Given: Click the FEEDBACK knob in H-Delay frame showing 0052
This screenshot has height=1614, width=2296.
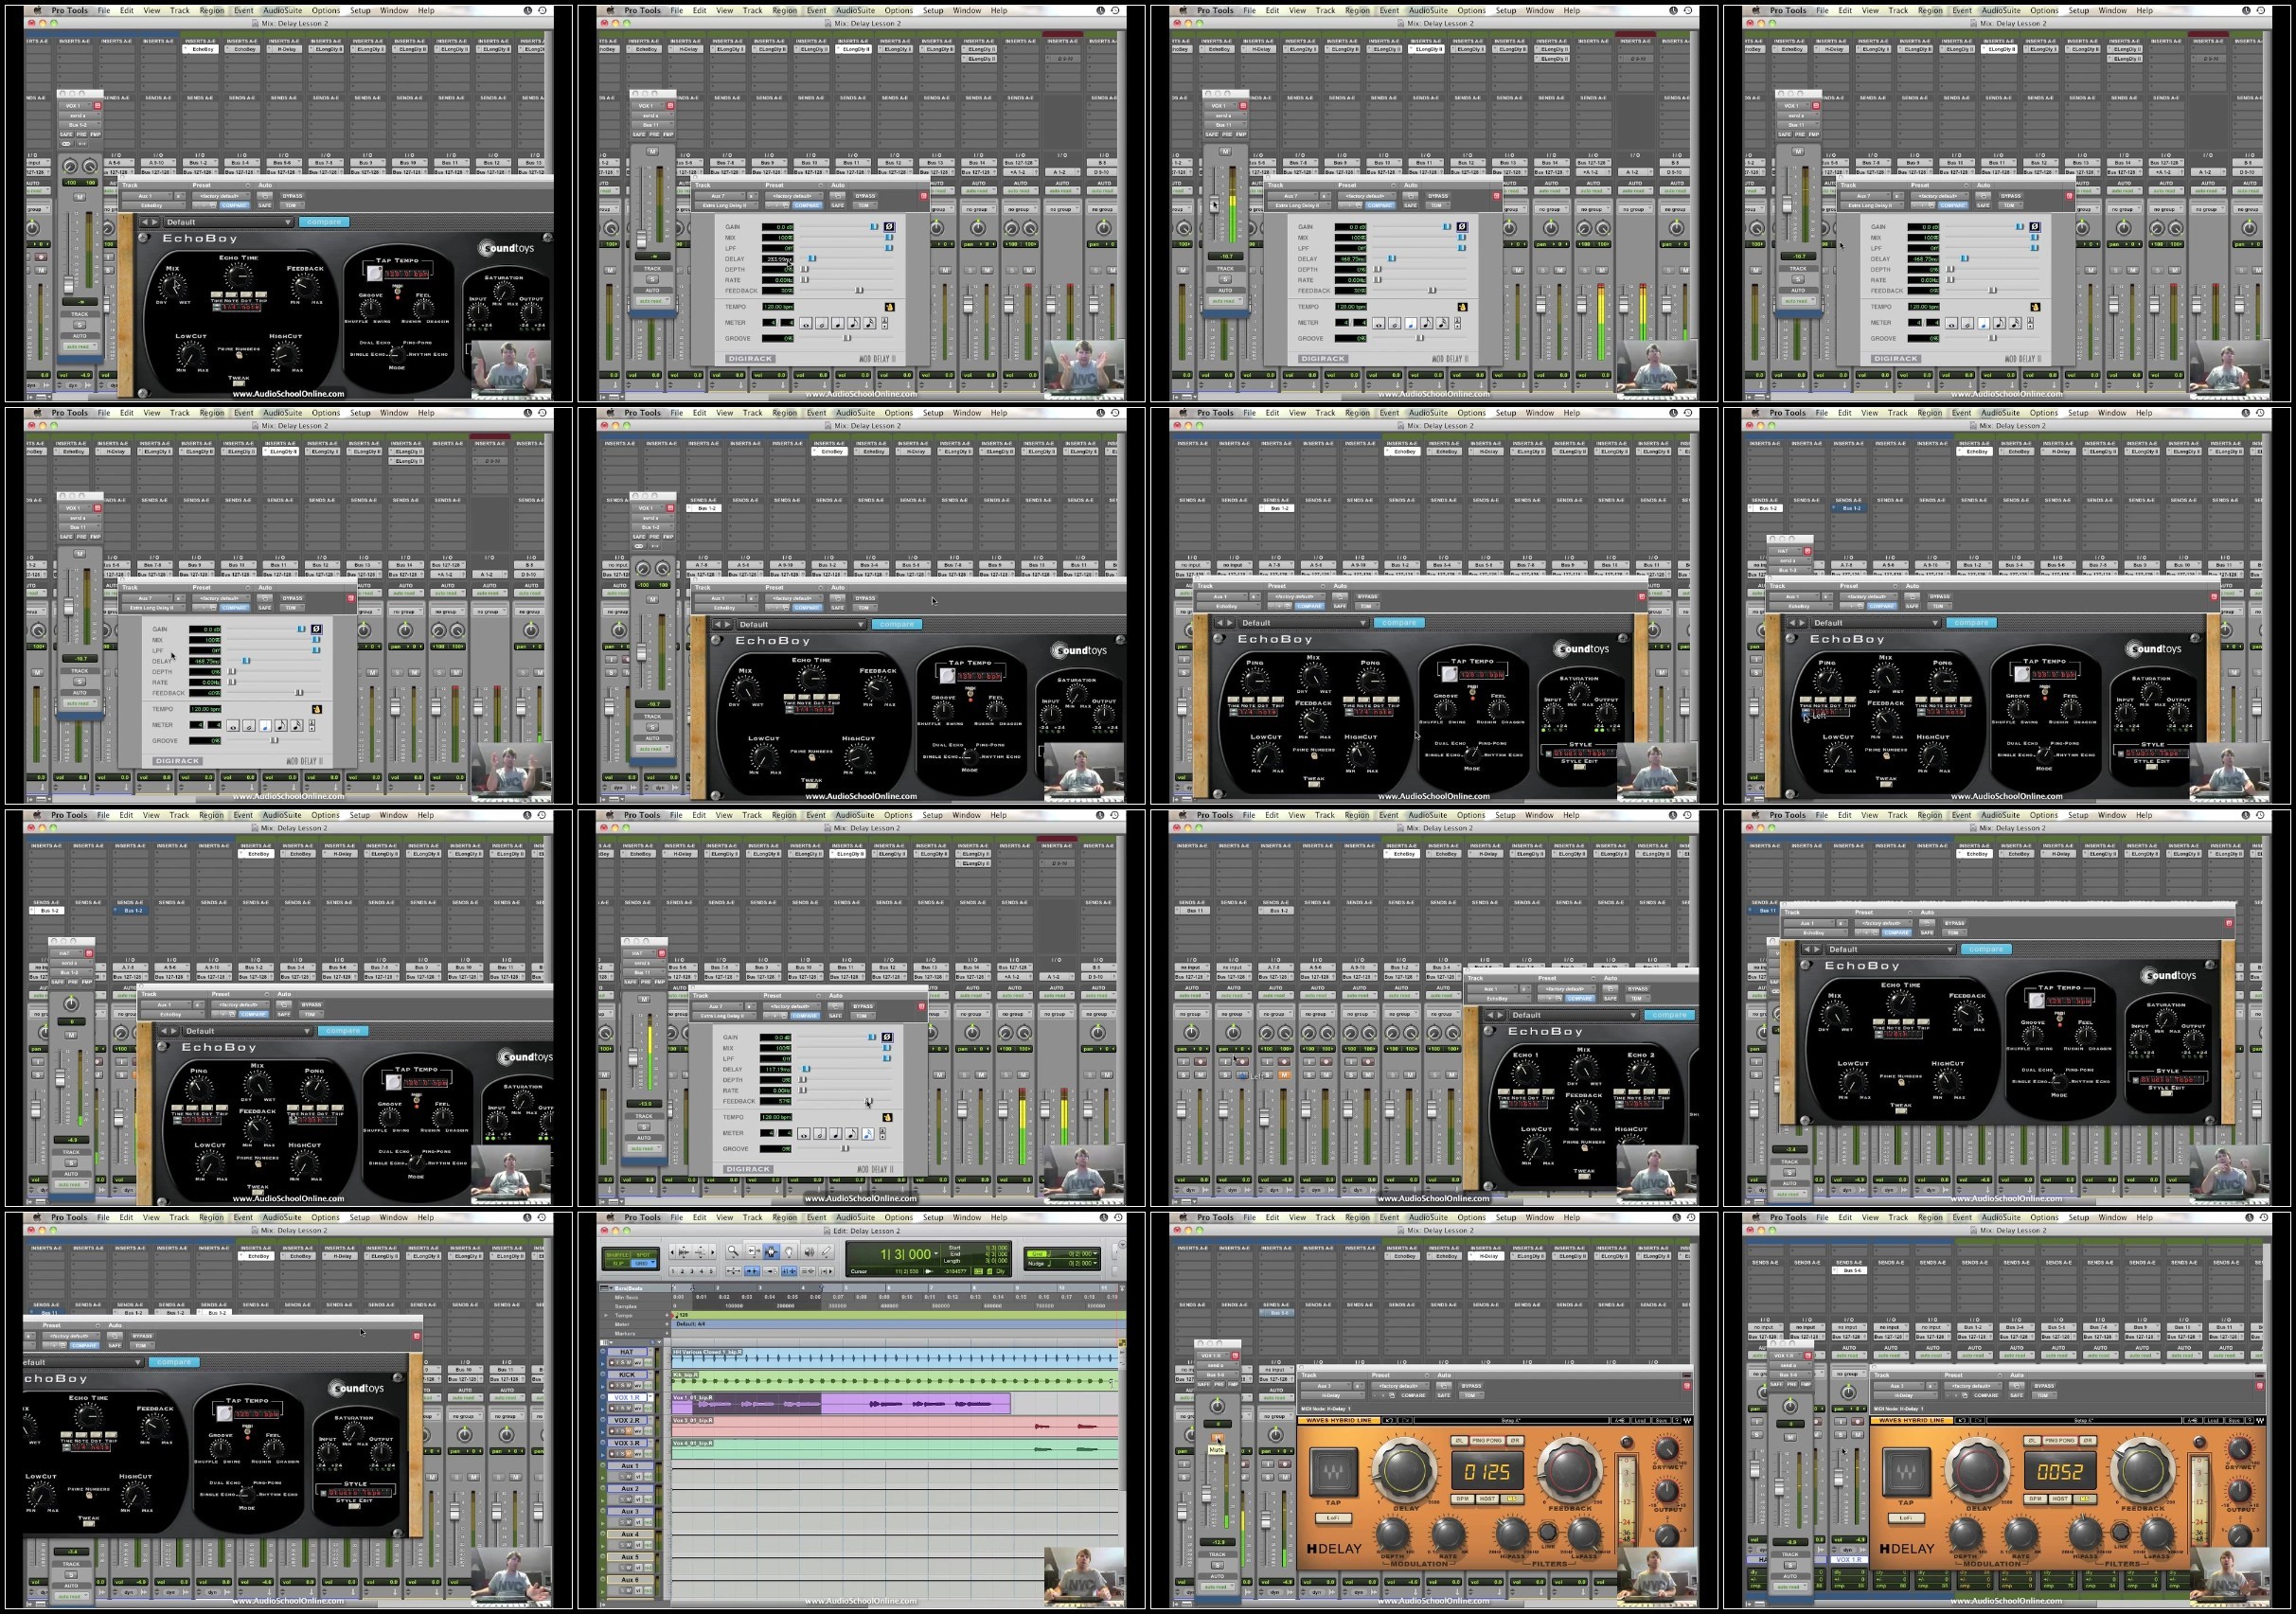Looking at the screenshot, I should coord(2144,1471).
